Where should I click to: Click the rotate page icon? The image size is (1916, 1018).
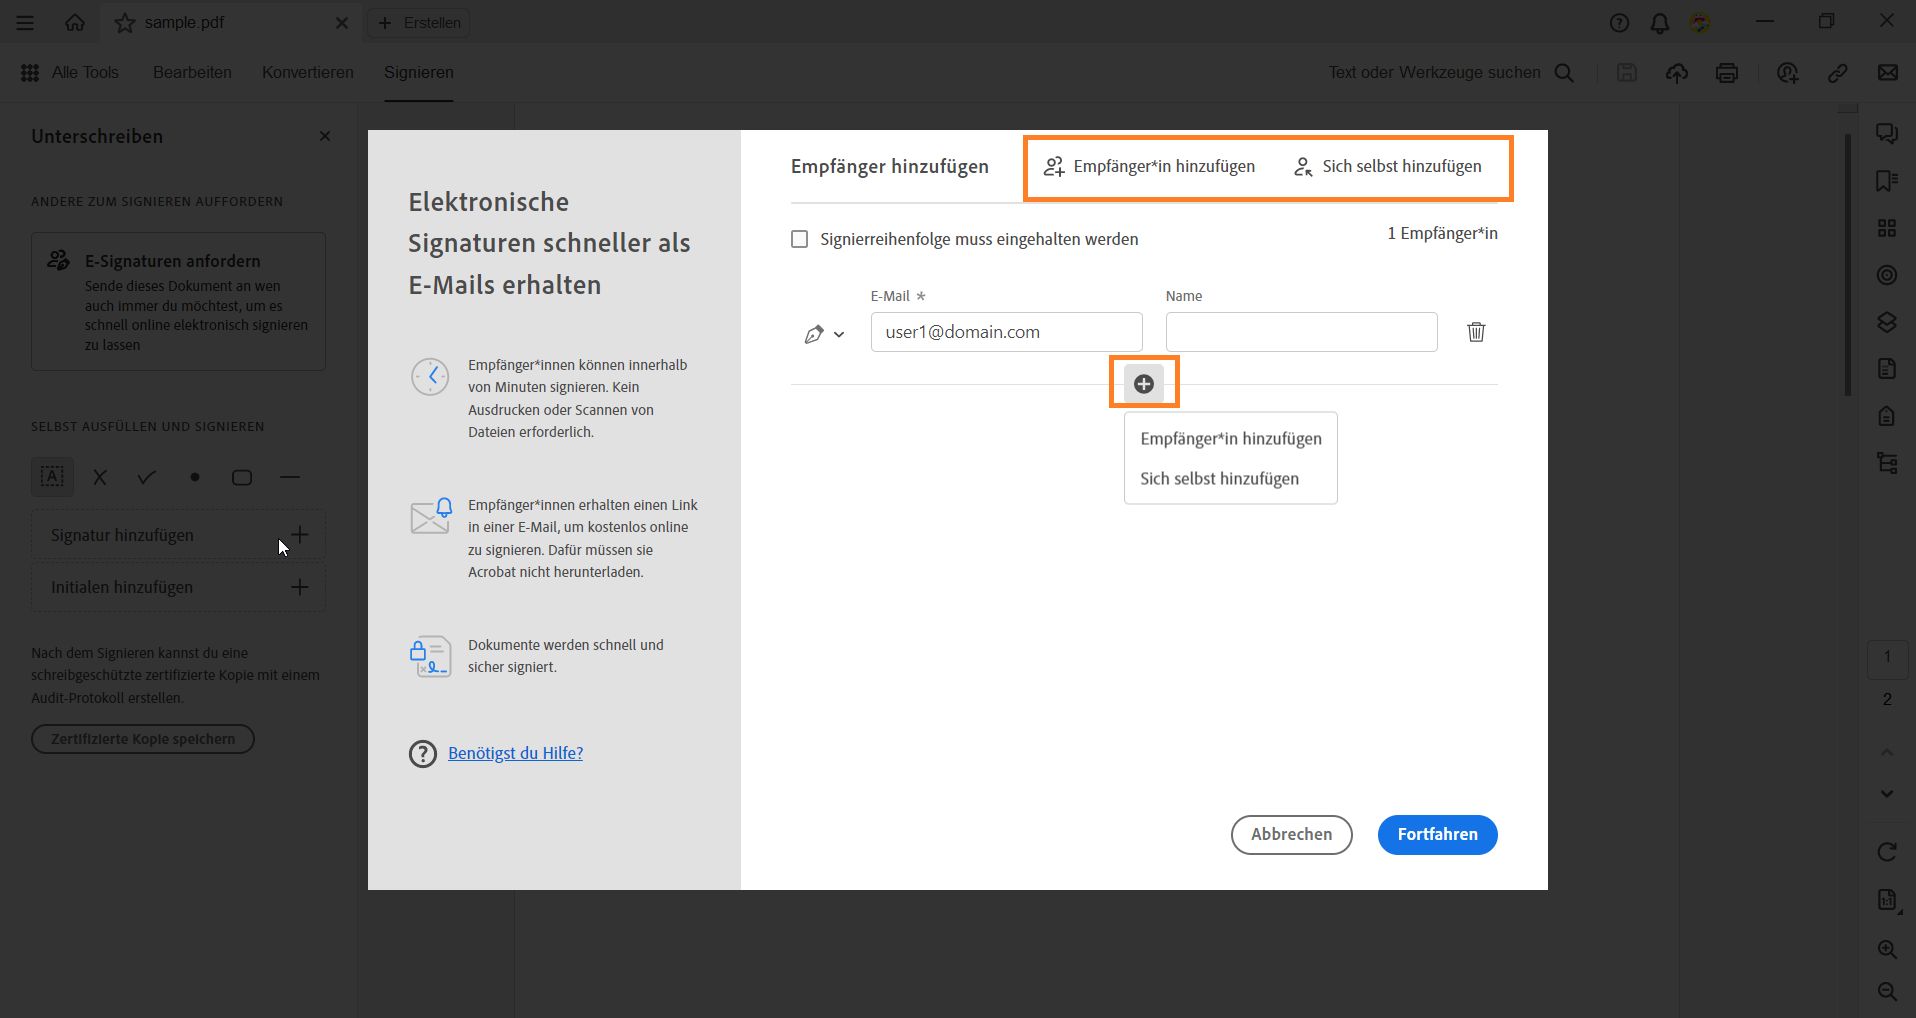coord(1887,851)
